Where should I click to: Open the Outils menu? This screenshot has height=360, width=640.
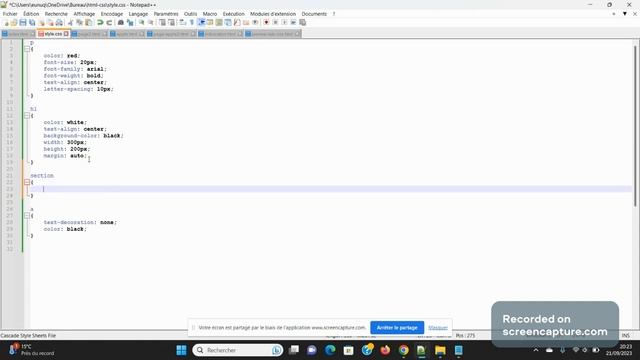[x=190, y=14]
